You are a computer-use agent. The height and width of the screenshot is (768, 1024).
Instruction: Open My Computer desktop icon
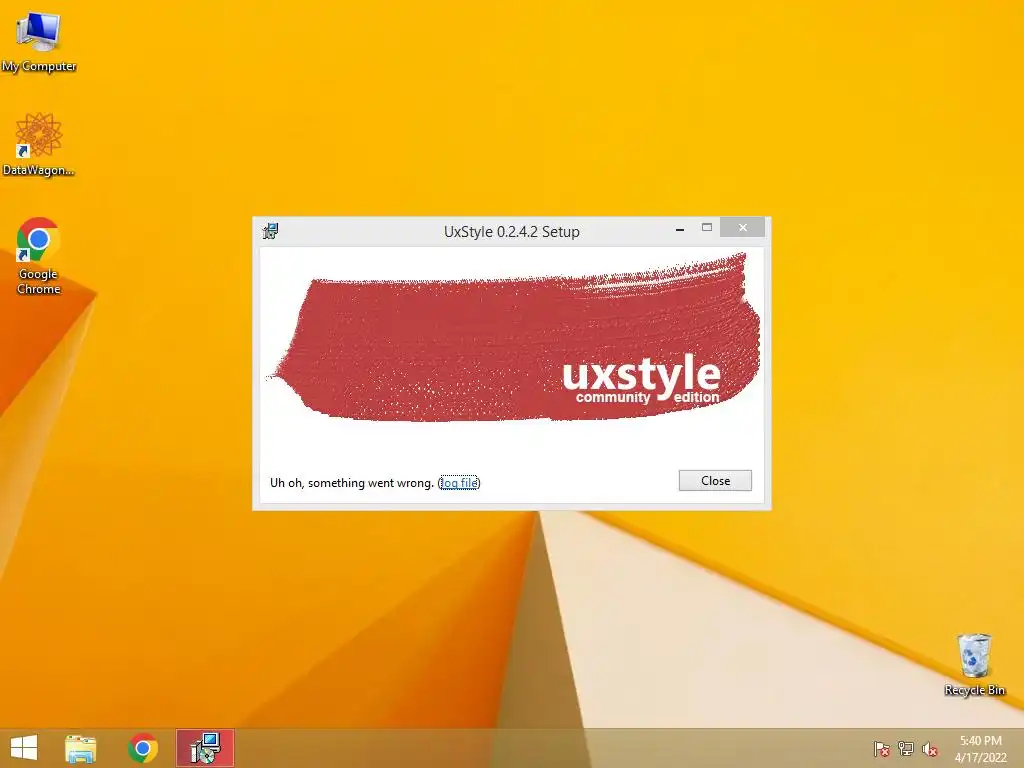(39, 41)
